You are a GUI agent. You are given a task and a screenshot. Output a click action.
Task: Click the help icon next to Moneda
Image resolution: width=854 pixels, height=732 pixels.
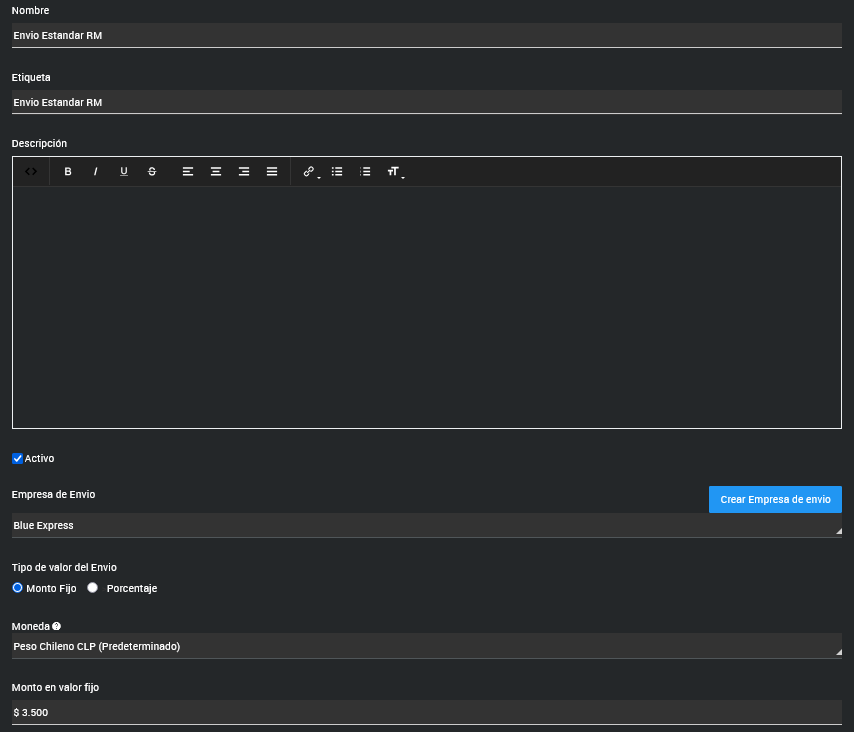tap(57, 626)
